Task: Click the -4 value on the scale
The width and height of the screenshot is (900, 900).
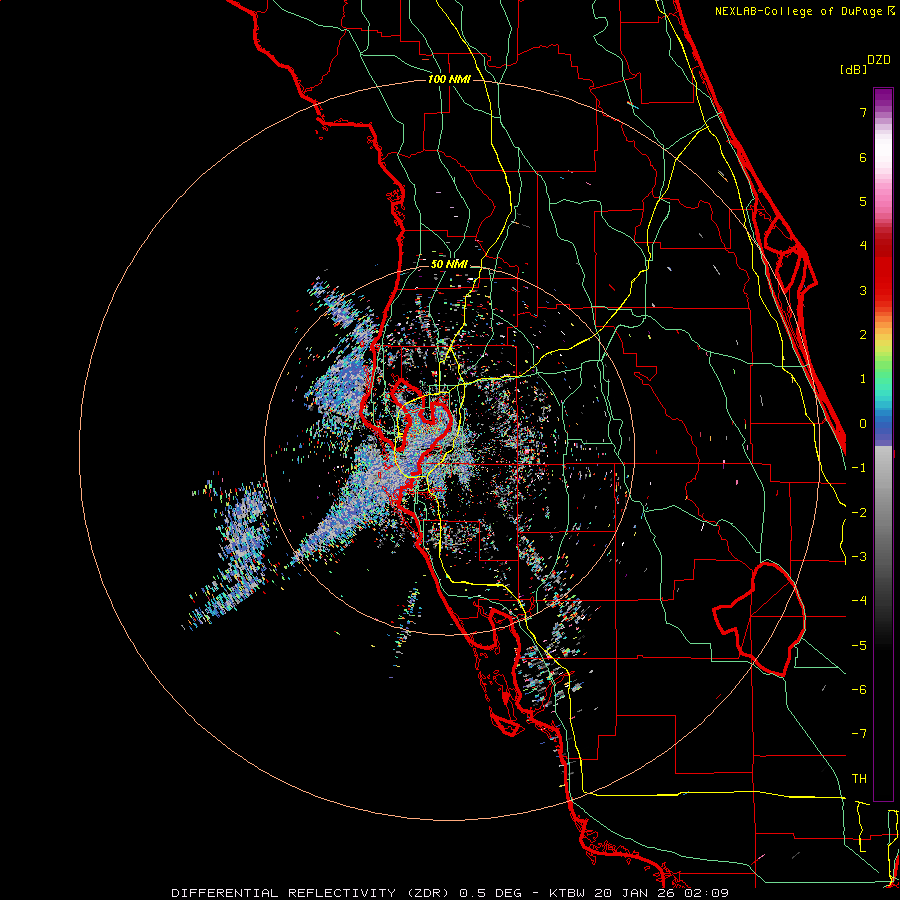Action: tap(859, 601)
